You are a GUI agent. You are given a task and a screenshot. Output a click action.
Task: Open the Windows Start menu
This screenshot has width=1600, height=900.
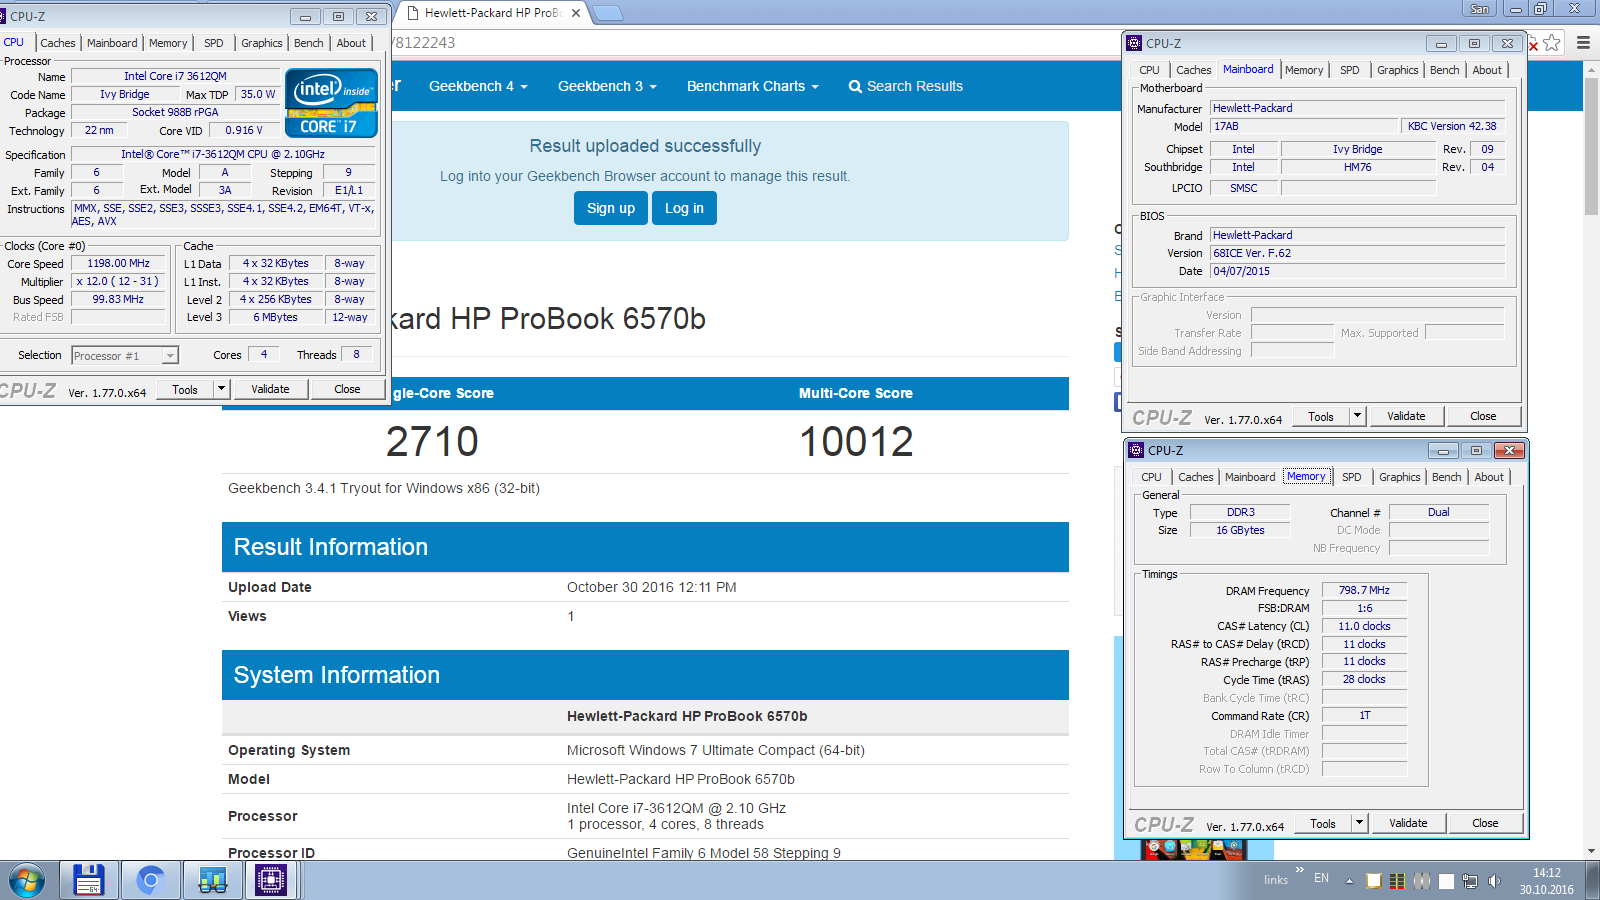pyautogui.click(x=27, y=881)
